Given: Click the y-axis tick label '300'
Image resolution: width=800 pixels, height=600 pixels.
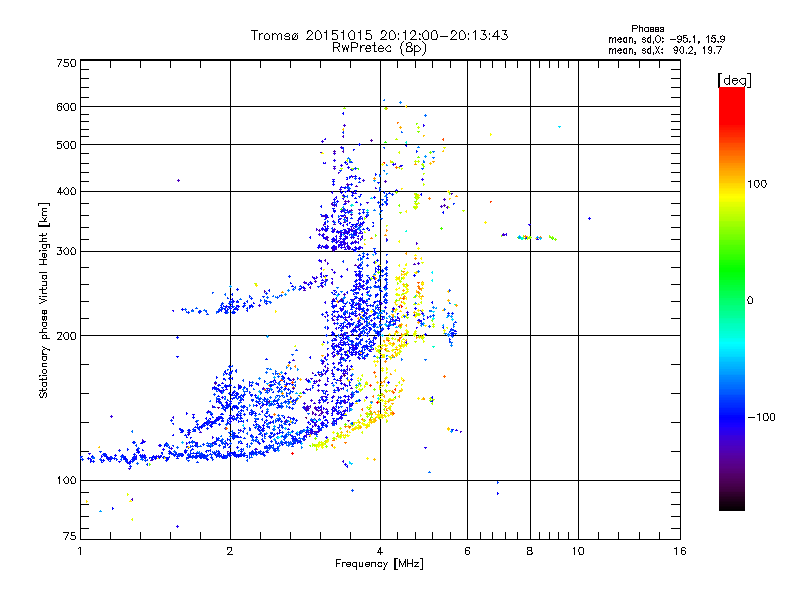Looking at the screenshot, I should (x=66, y=251).
